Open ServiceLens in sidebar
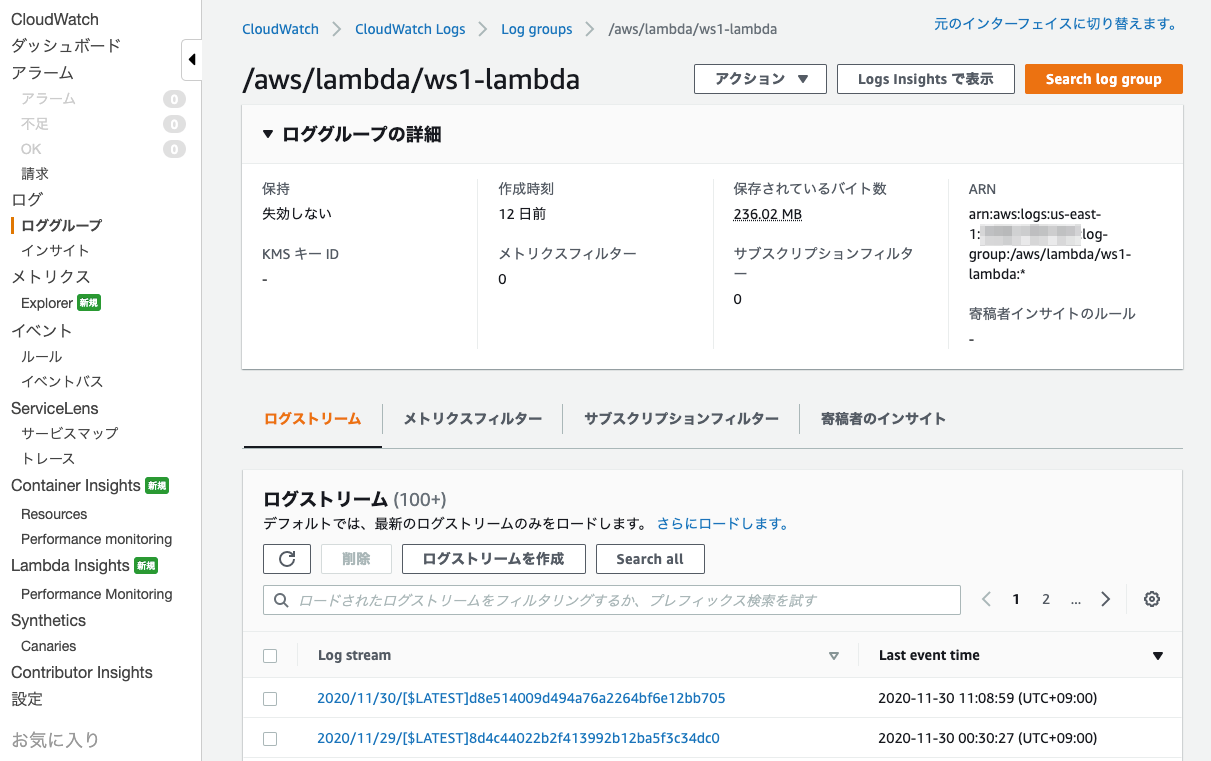The height and width of the screenshot is (761, 1211). click(55, 409)
